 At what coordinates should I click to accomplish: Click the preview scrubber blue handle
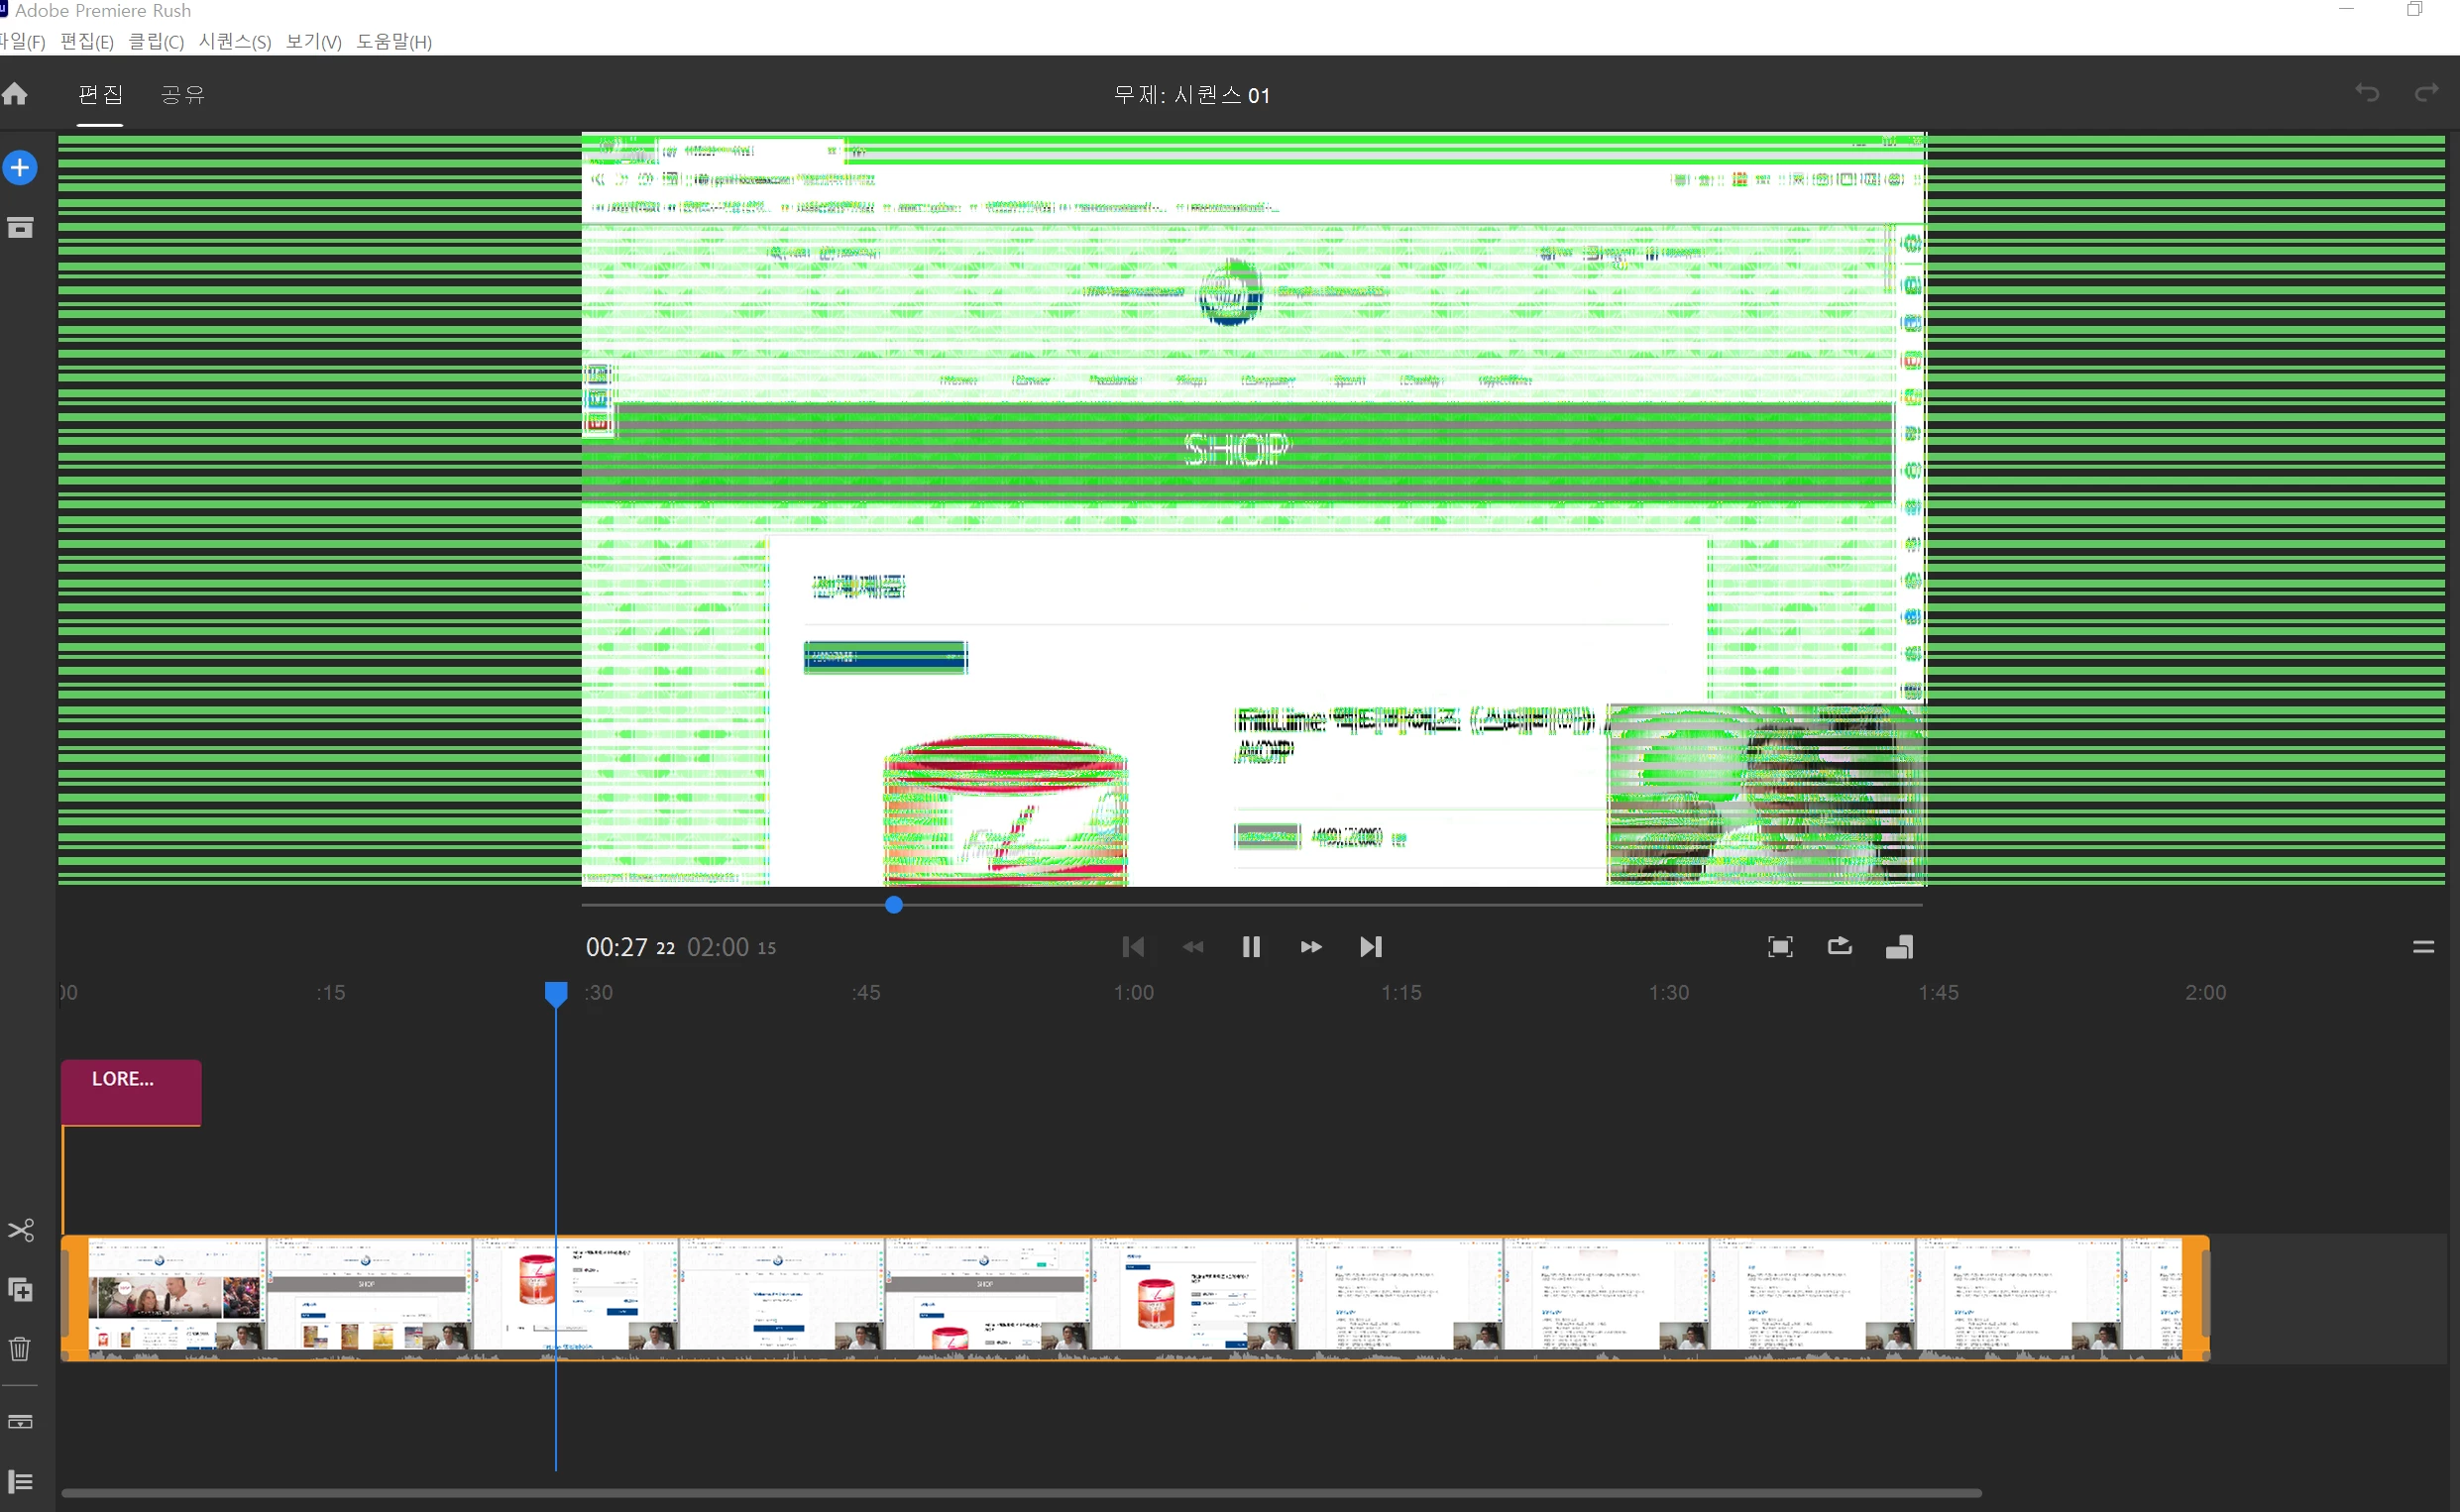(894, 905)
